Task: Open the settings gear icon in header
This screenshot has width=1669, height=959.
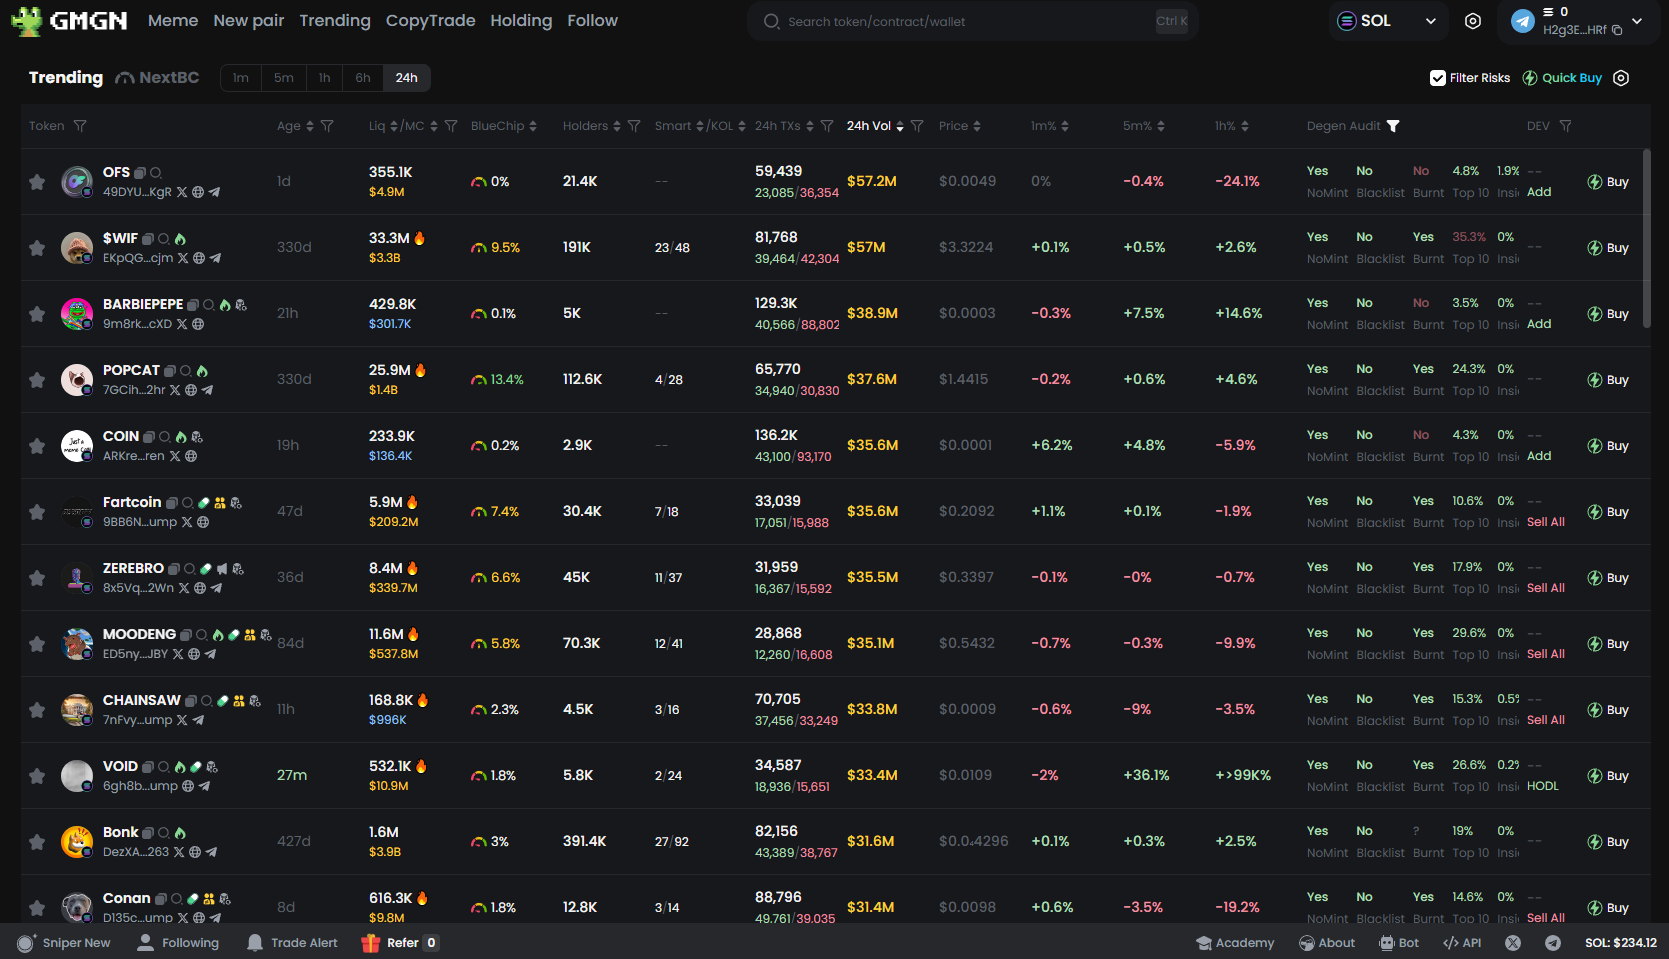Action: pyautogui.click(x=1473, y=21)
